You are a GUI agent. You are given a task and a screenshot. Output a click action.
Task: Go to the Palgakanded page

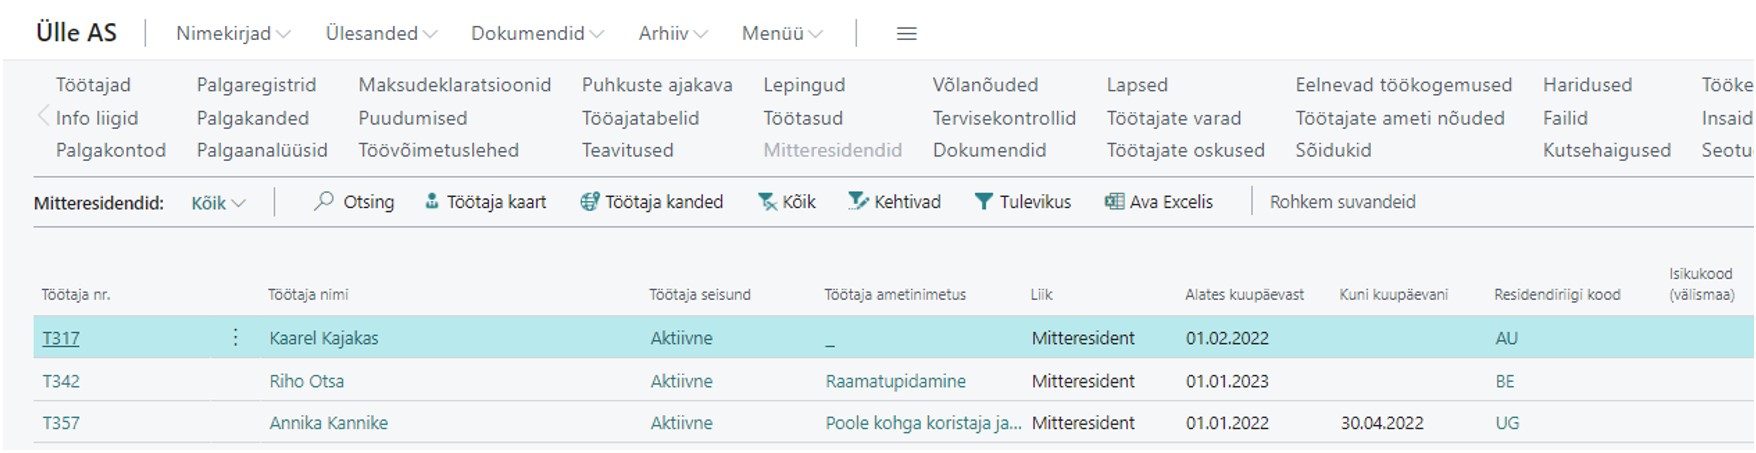tap(252, 118)
